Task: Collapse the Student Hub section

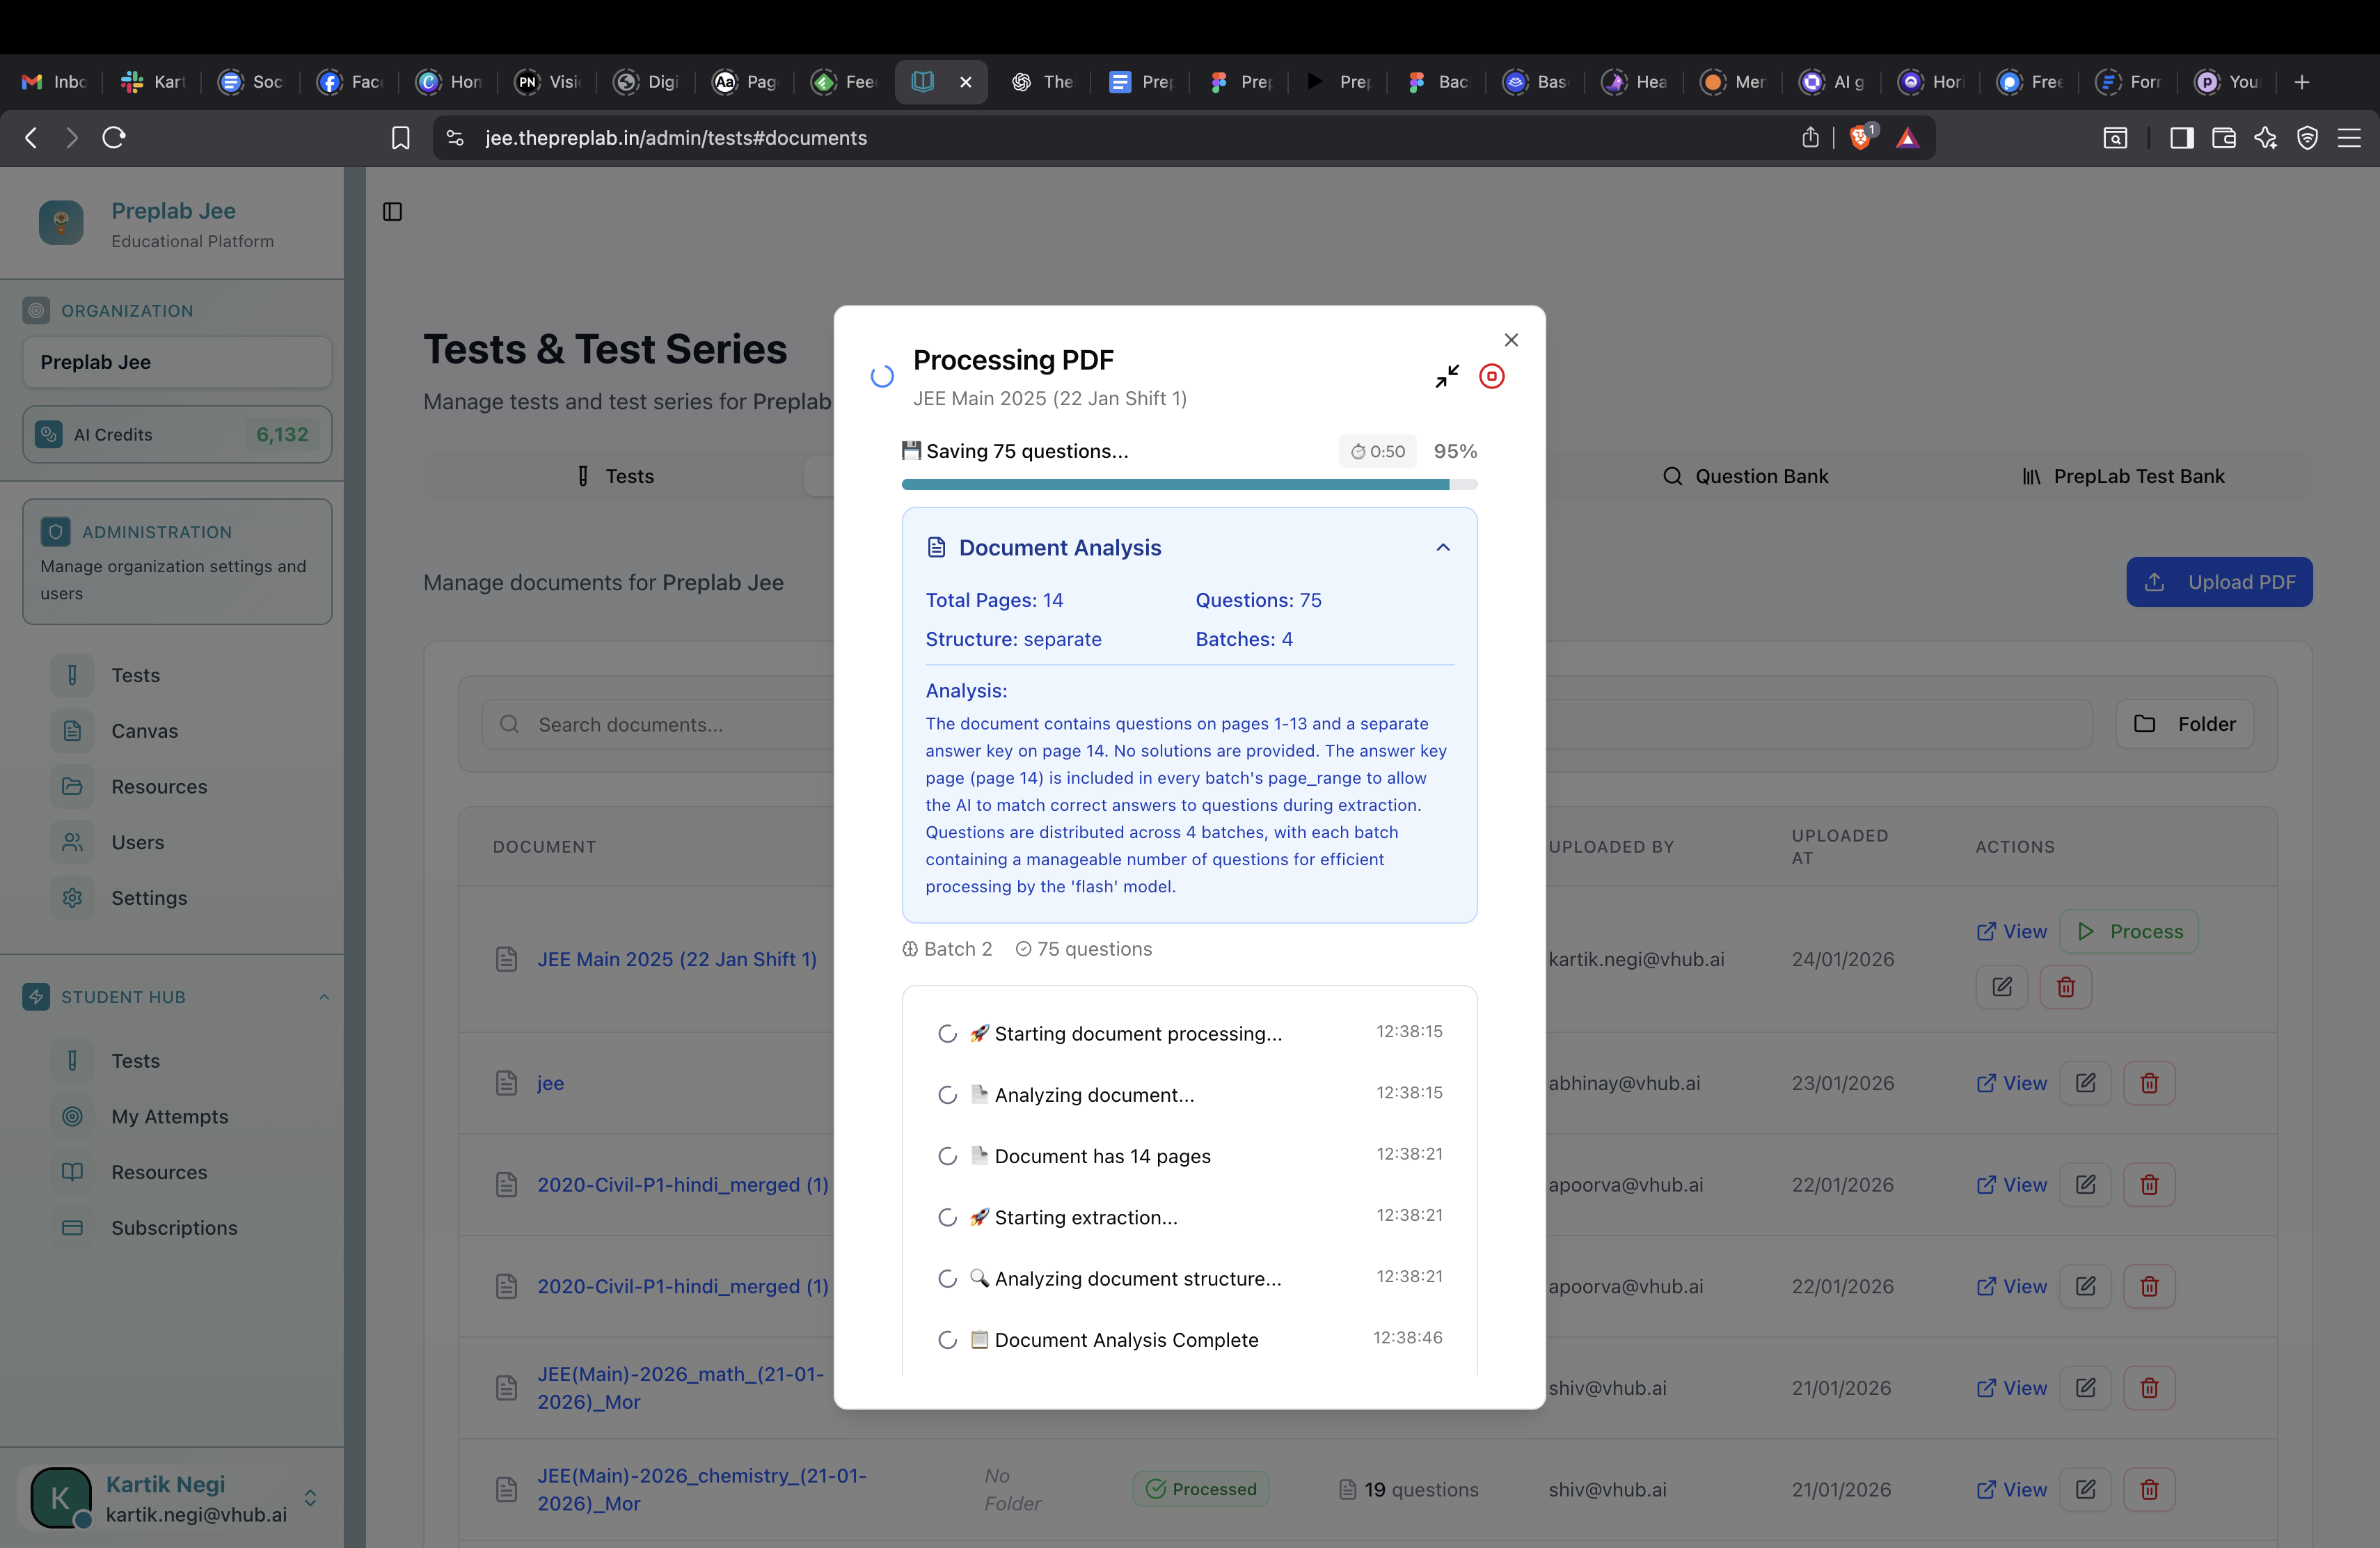Action: (324, 997)
